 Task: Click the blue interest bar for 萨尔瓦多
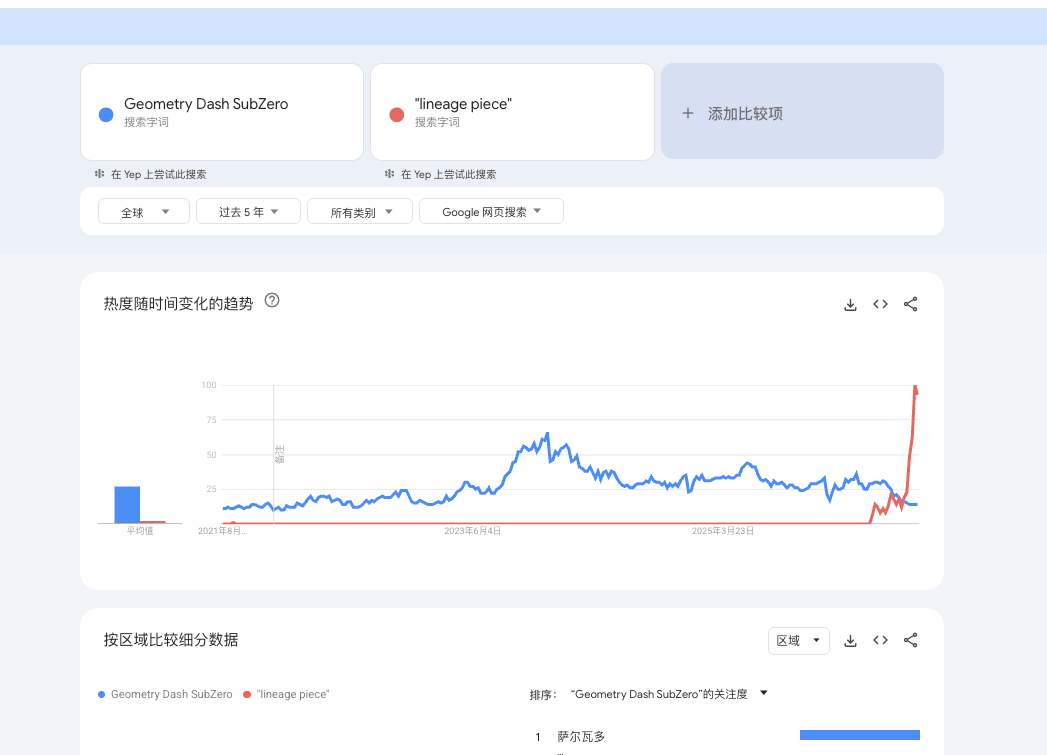tap(859, 735)
